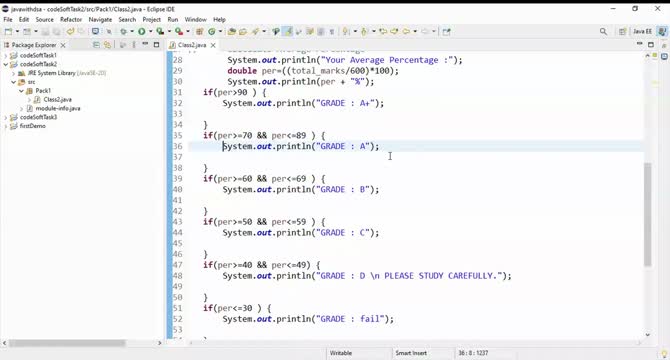This screenshot has width=670, height=360.
Task: Click the Package Explorer horizontal scrollbar
Action: click(67, 343)
